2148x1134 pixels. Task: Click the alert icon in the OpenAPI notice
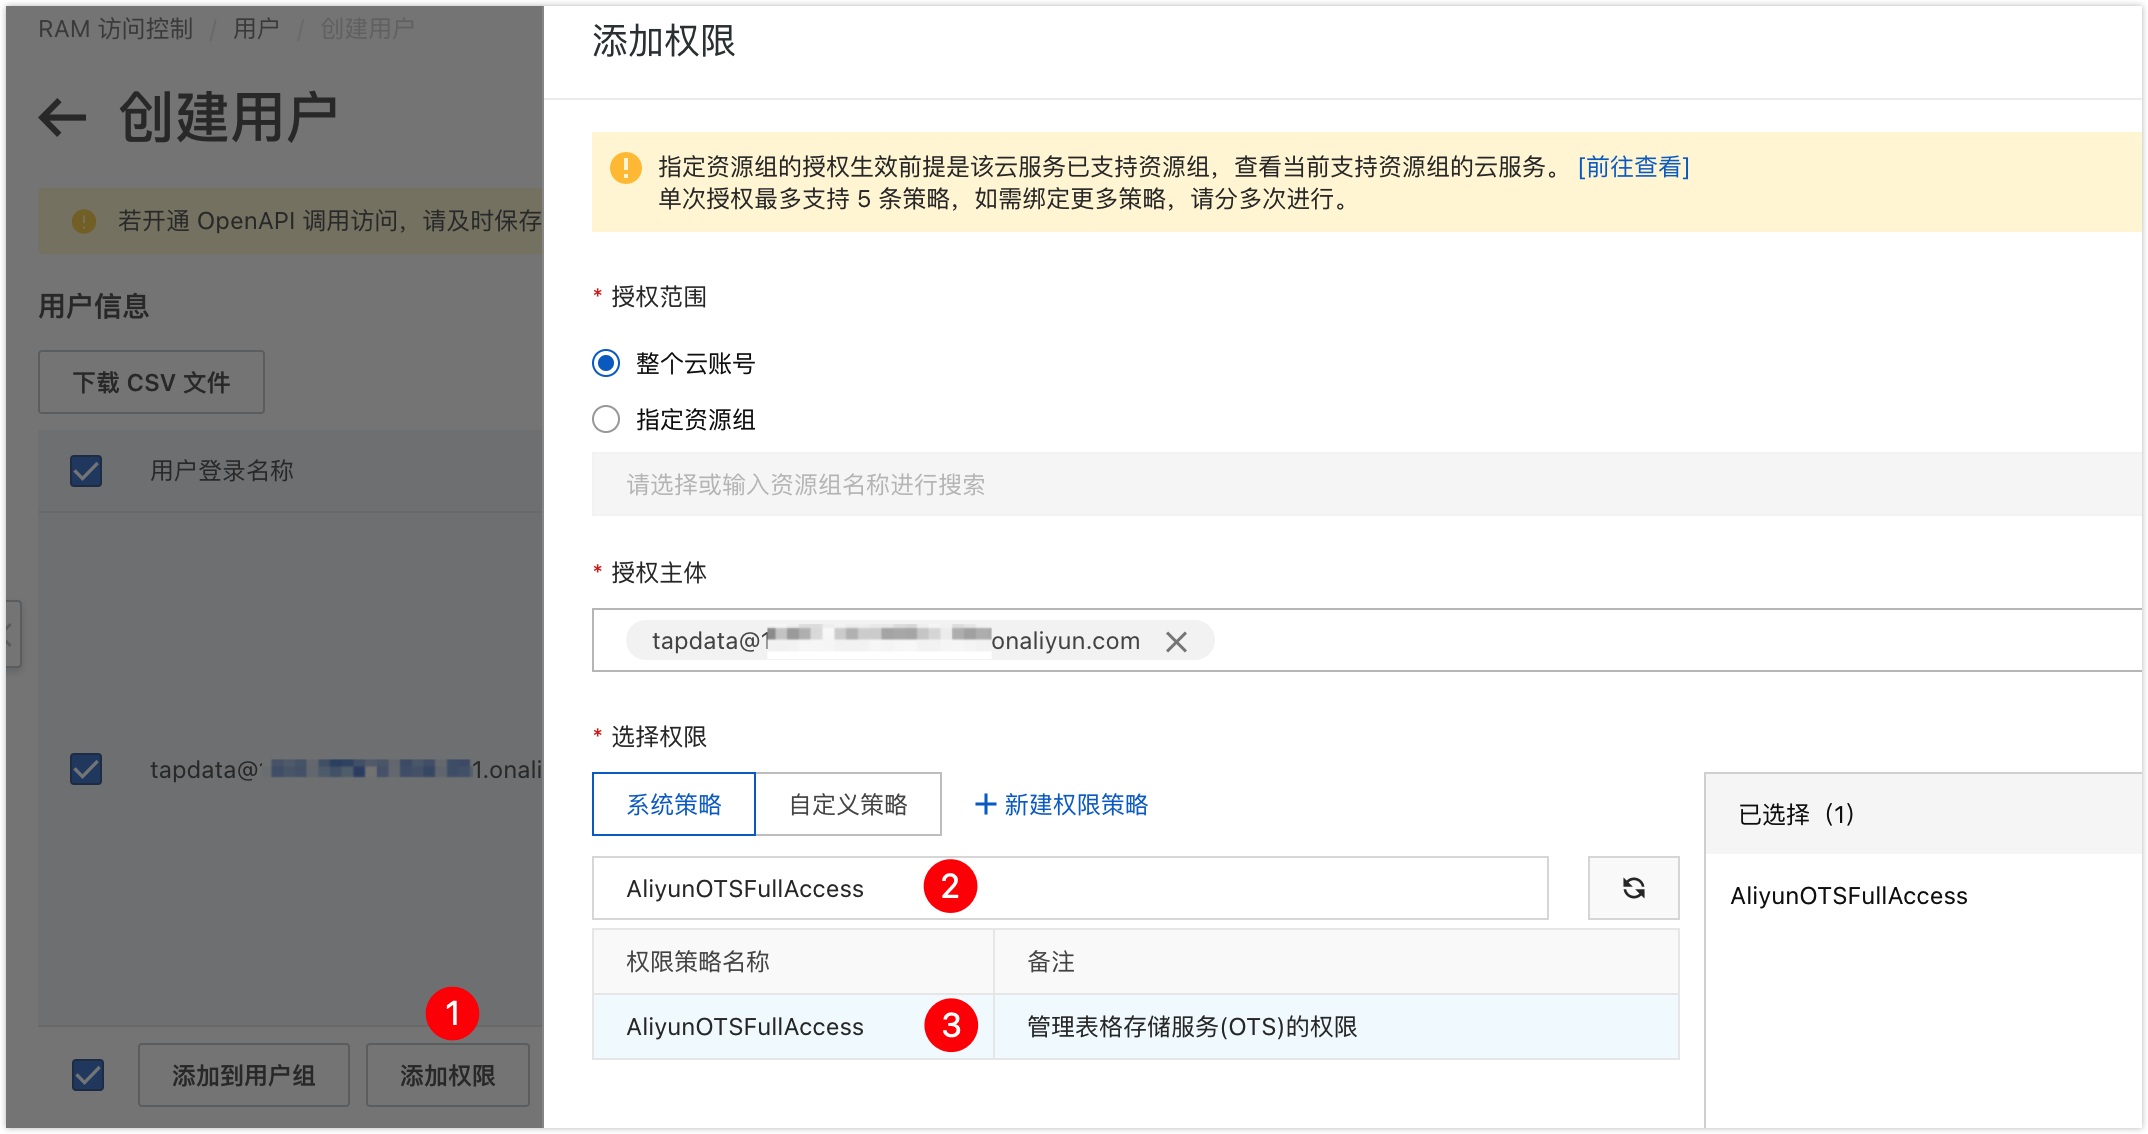click(x=86, y=221)
